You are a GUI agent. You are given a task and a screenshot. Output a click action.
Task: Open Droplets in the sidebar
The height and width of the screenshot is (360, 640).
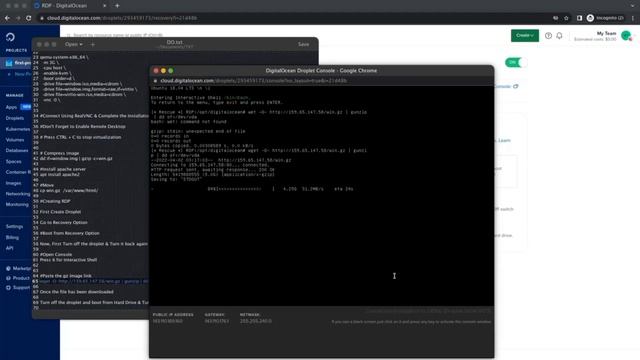click(x=15, y=118)
